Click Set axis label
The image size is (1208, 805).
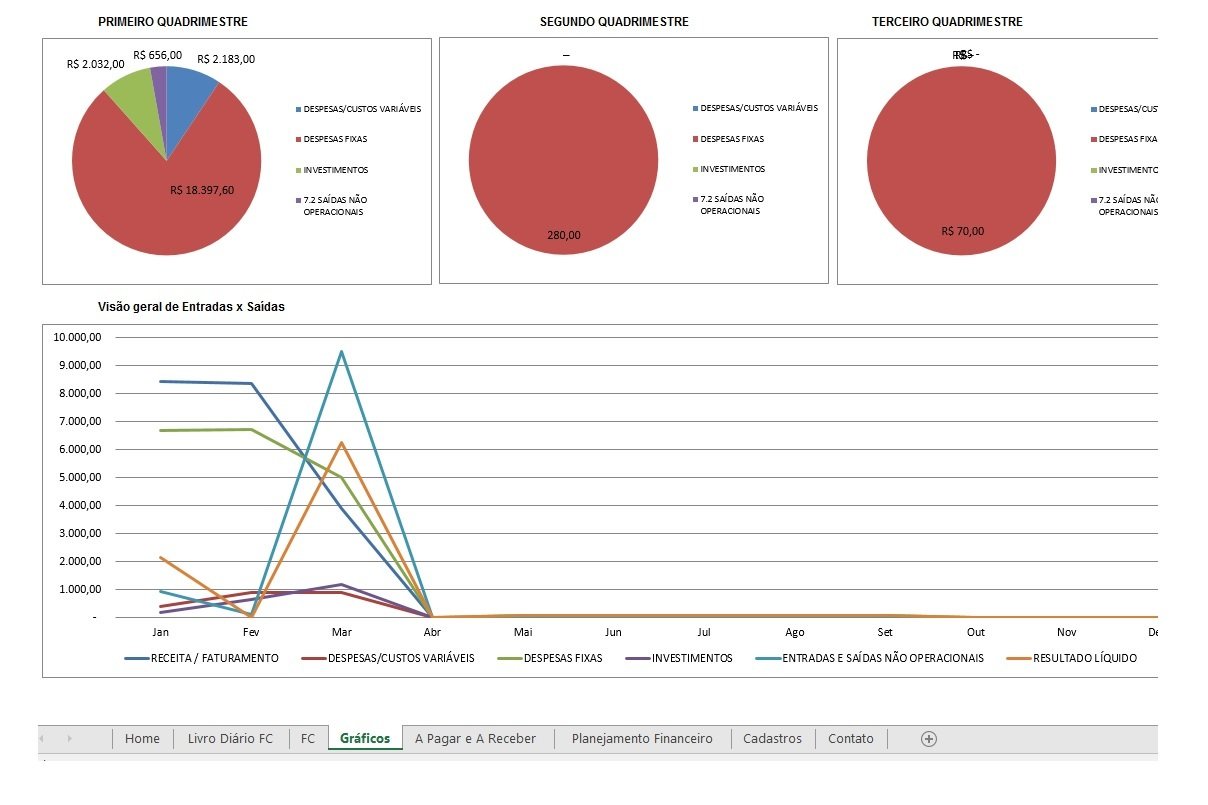[x=885, y=632]
